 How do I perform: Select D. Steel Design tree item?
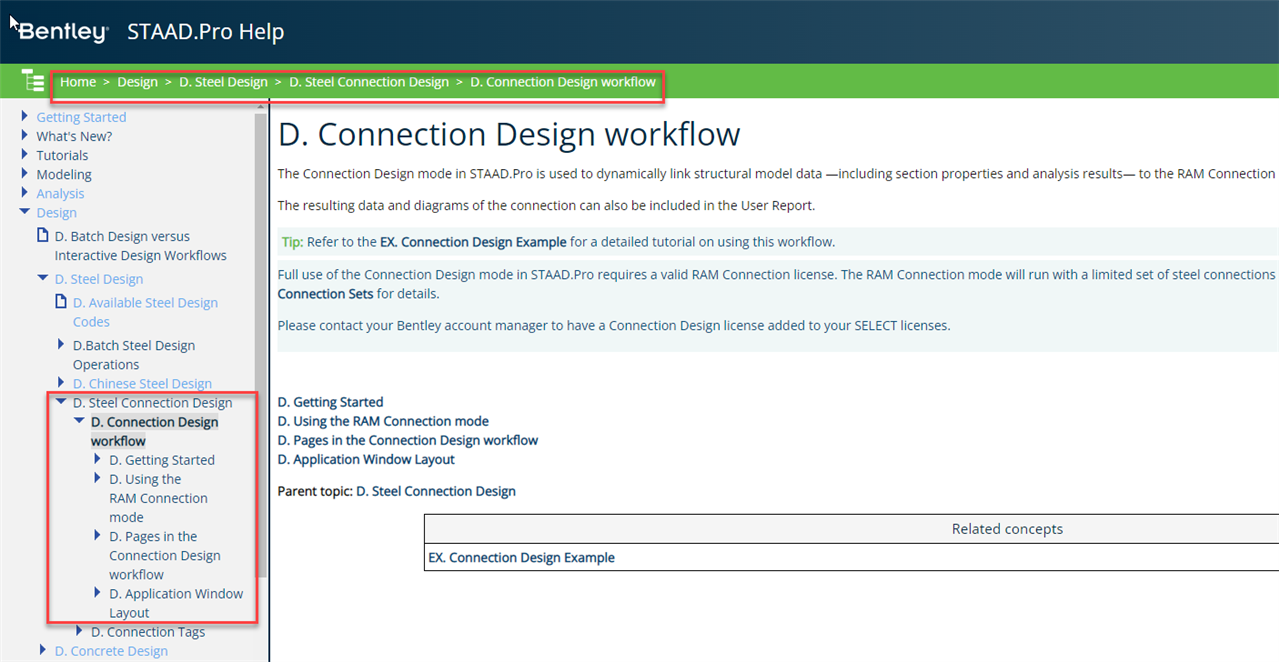click(x=99, y=279)
